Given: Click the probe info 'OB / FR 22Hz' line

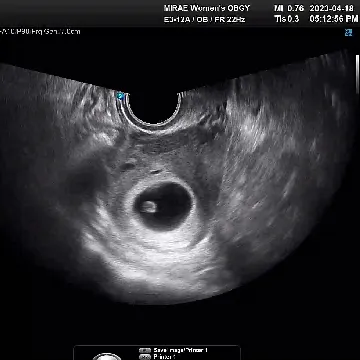Looking at the screenshot, I should (204, 19).
